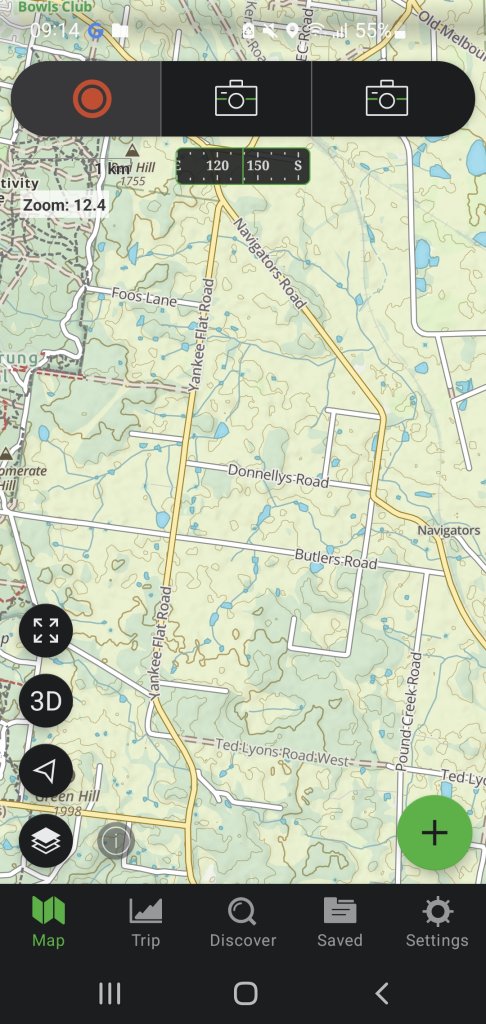Start track recording with red record button
486x1024 pixels.
pos(92,99)
